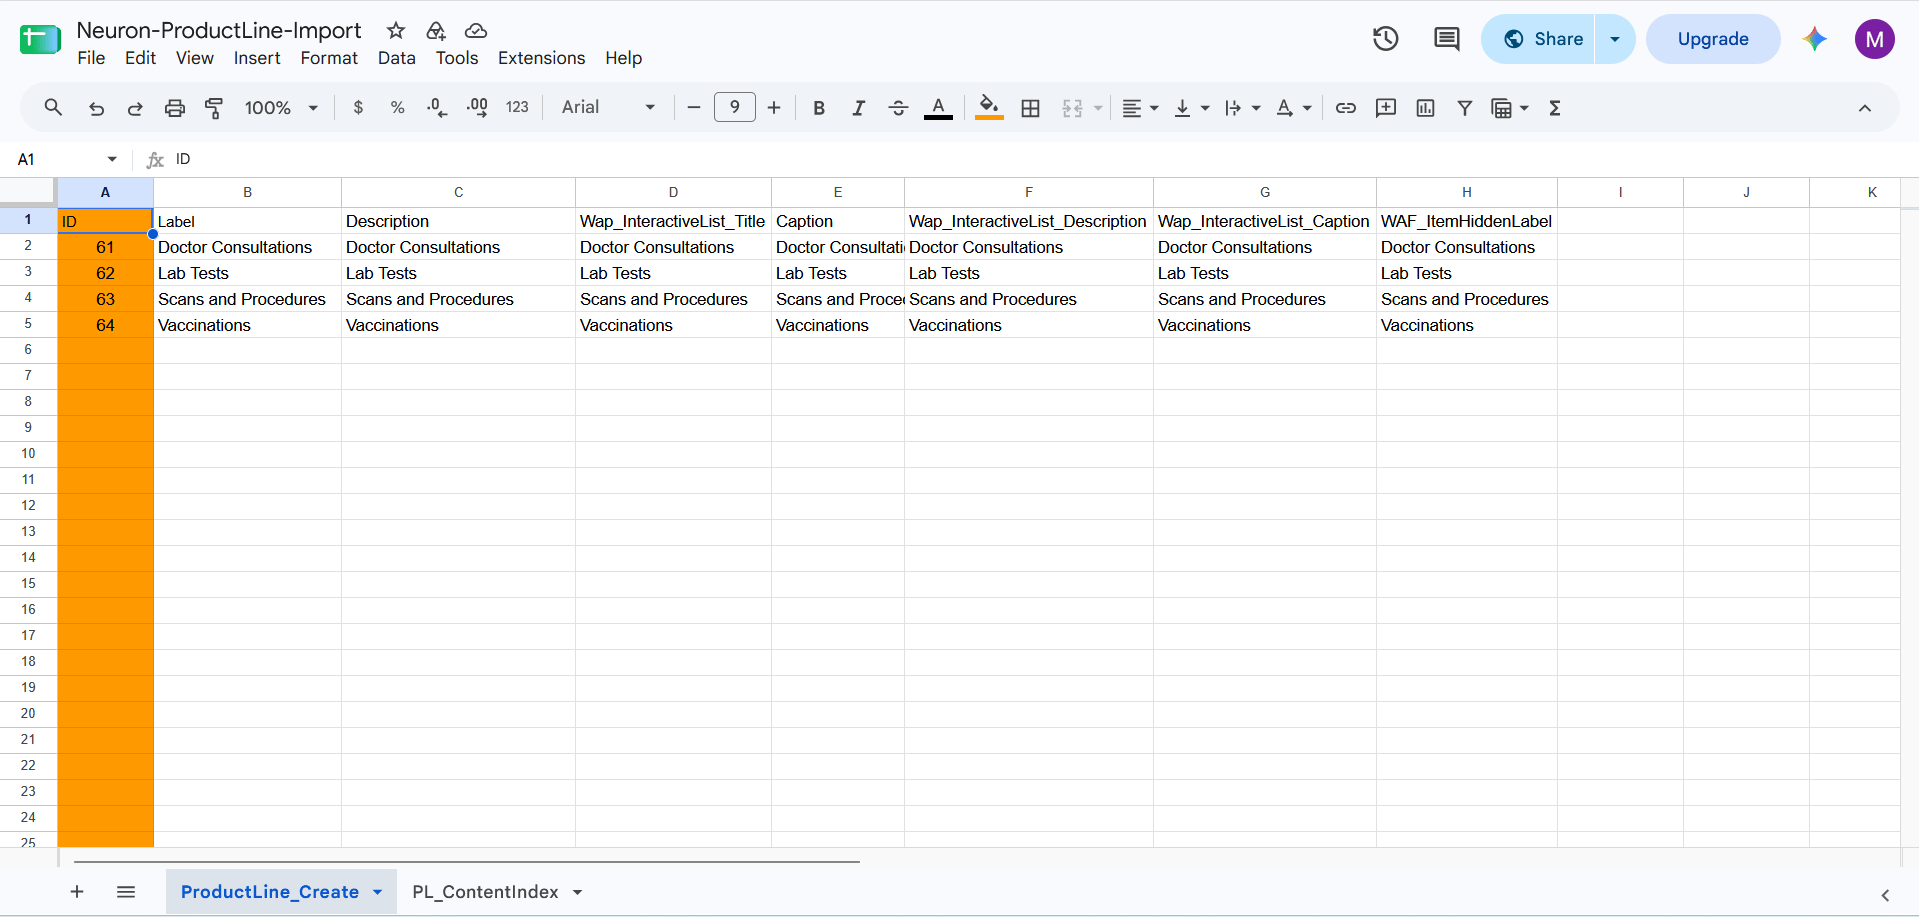Image resolution: width=1919 pixels, height=917 pixels.
Task: Open text rotation dropdown
Action: (1294, 108)
